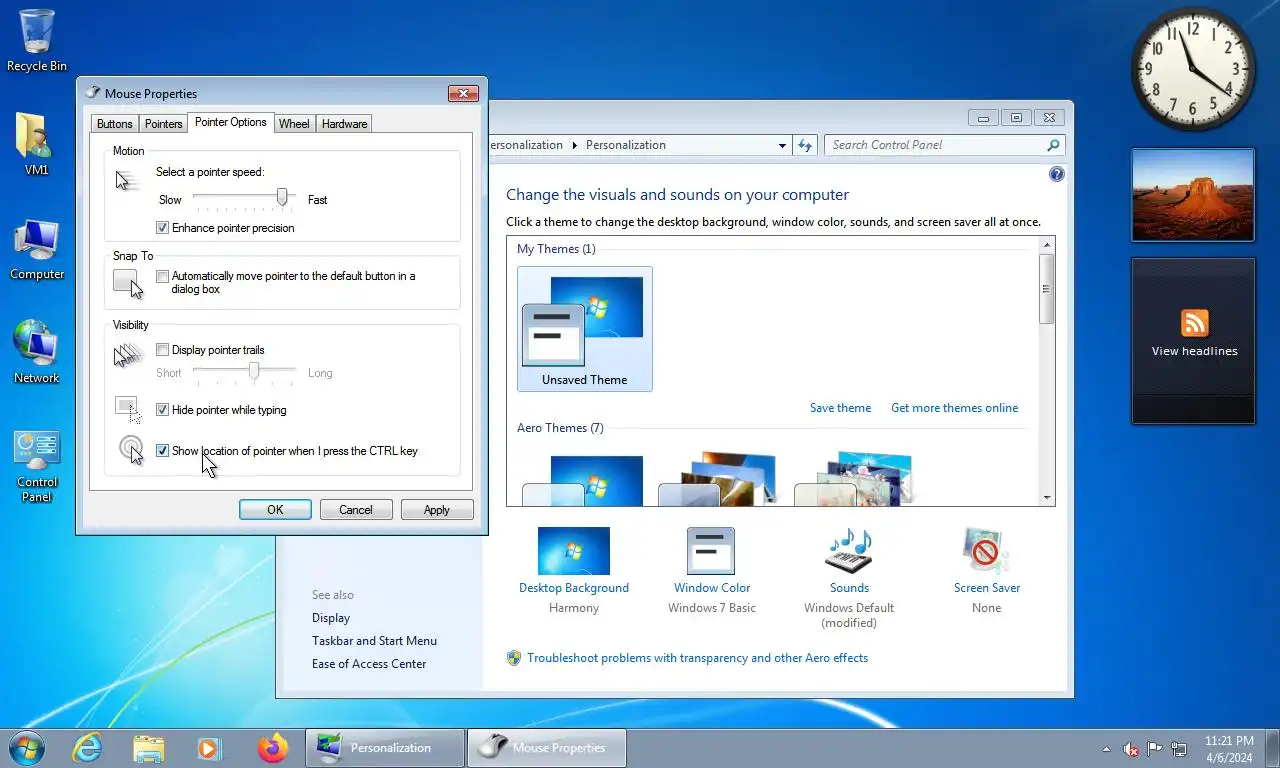
Task: Click the themes list scroll up arrow
Action: (1047, 245)
